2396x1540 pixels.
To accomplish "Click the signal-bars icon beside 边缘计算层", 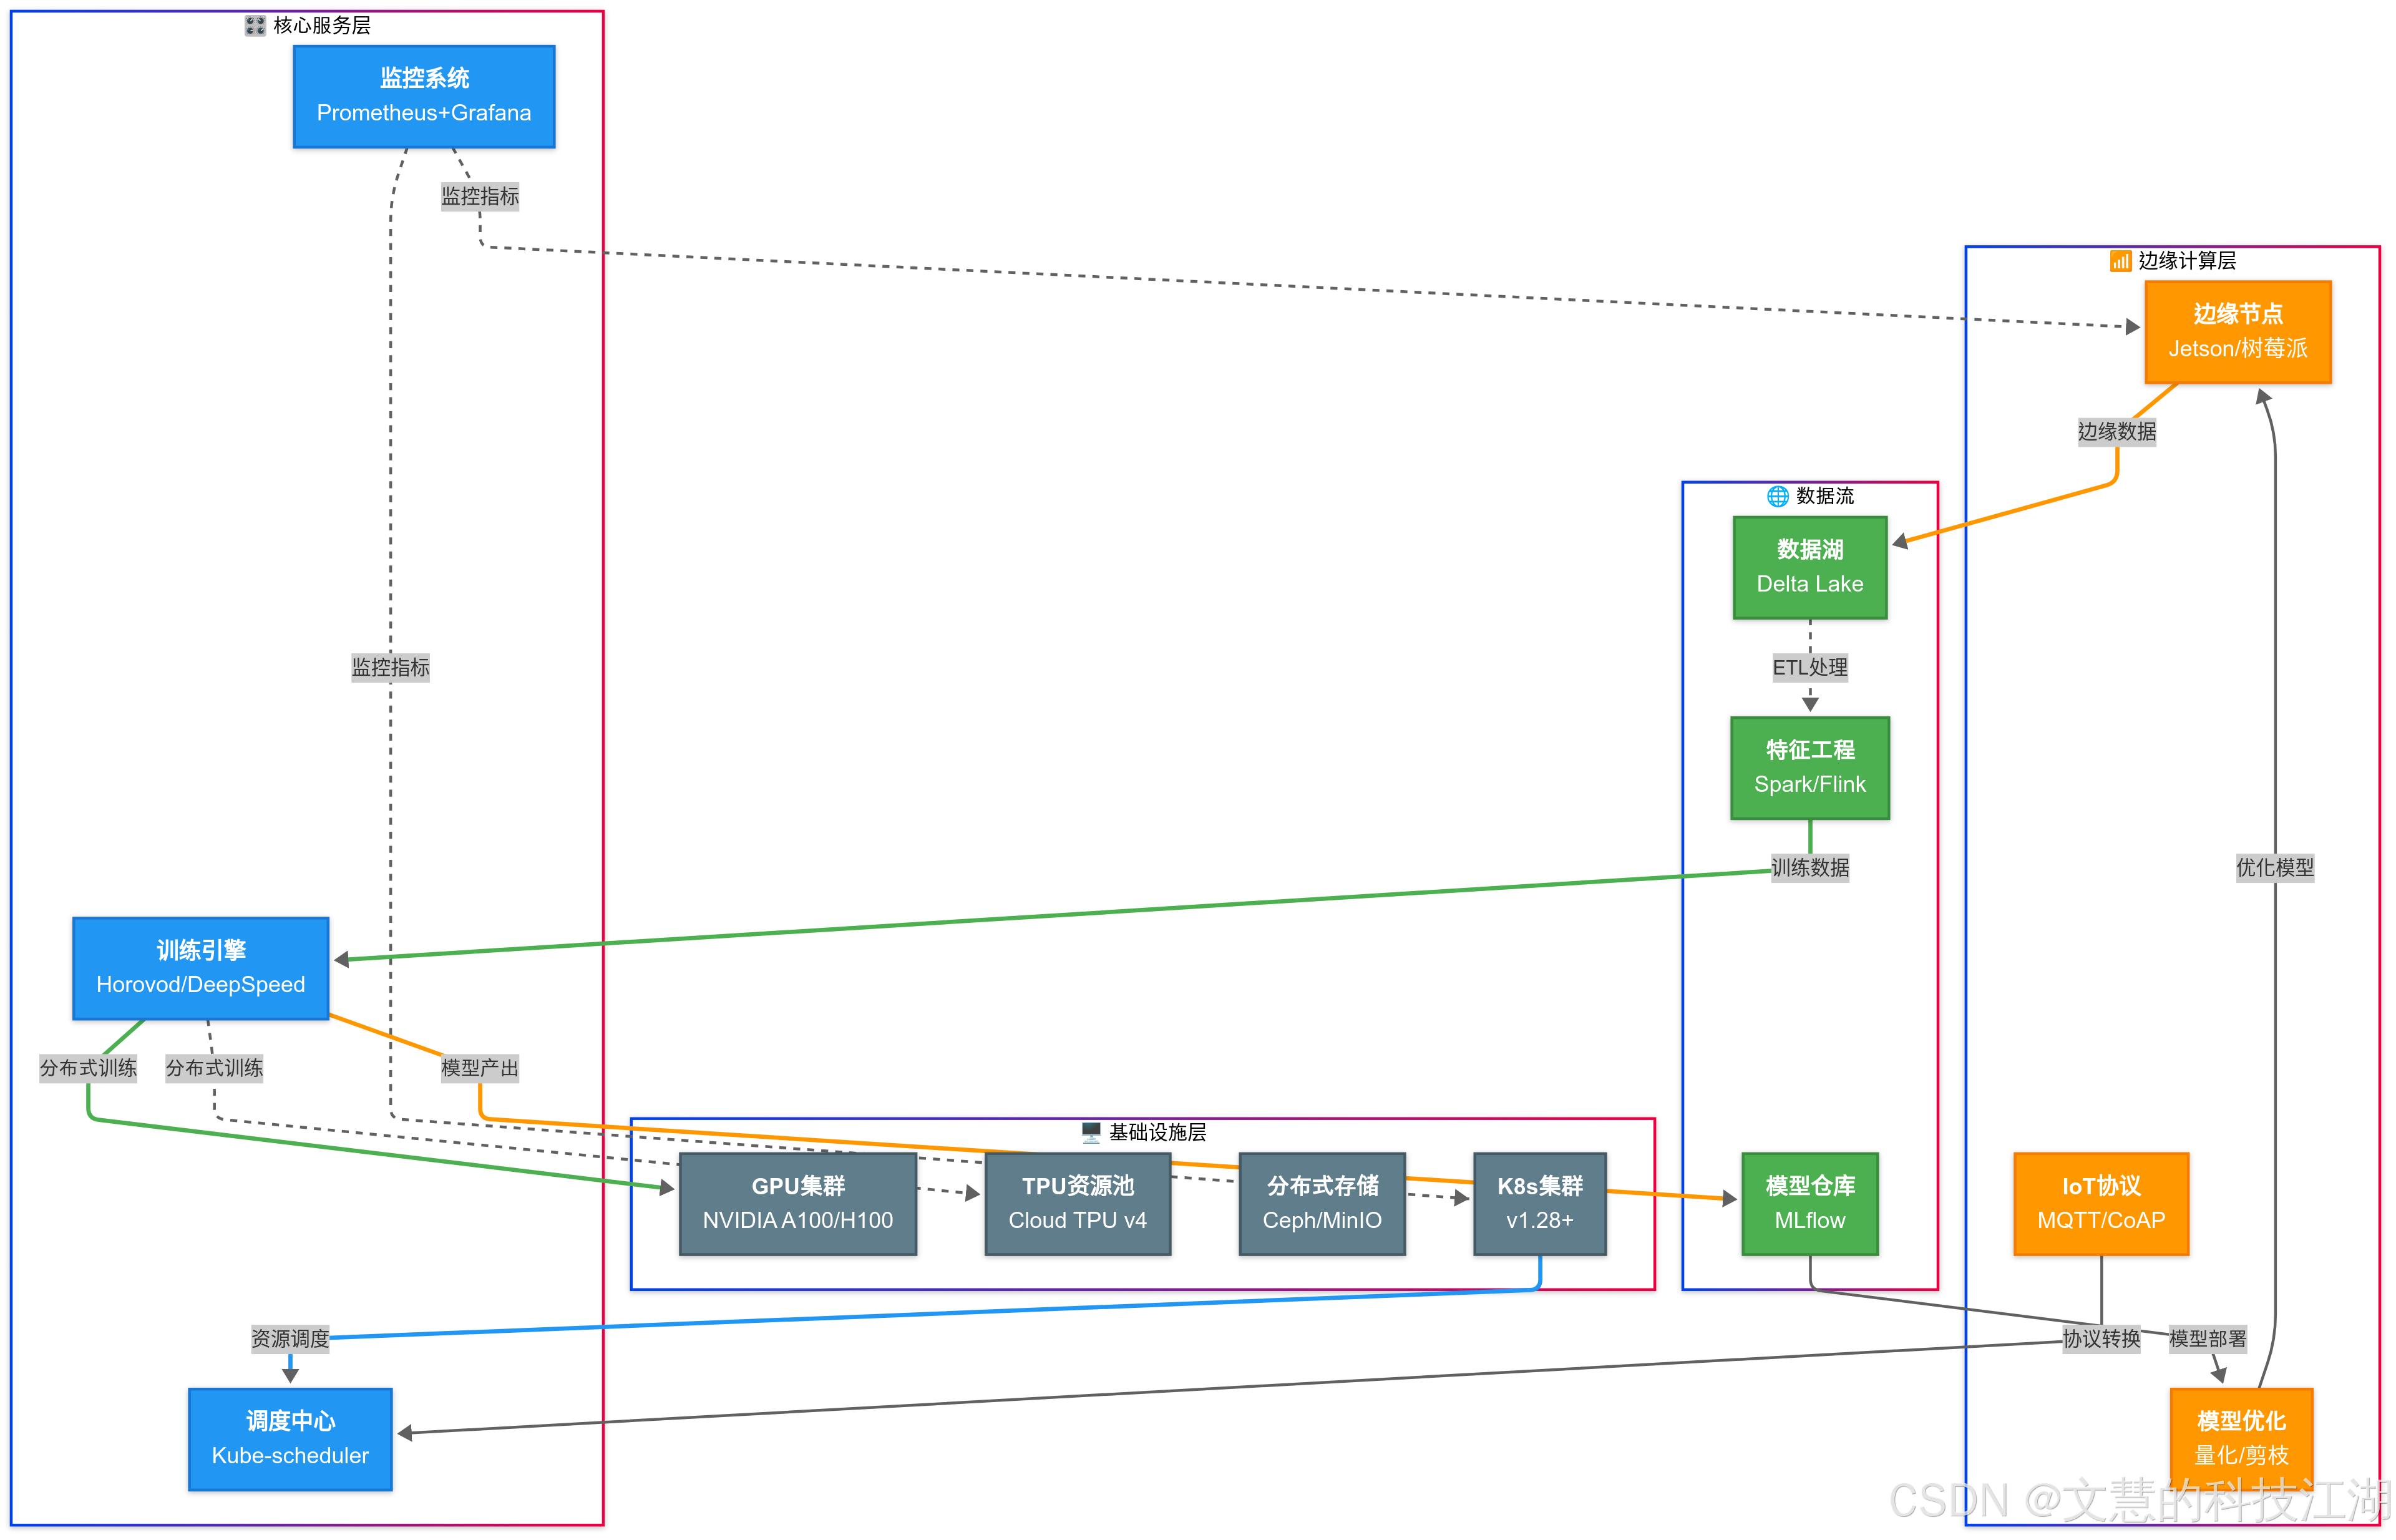I will 2120,261.
